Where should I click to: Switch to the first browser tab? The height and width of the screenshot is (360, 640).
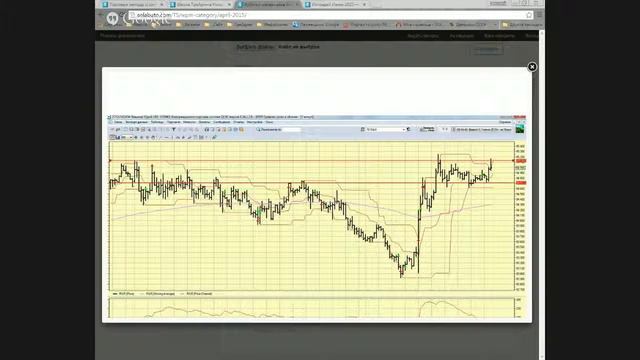click(x=132, y=4)
